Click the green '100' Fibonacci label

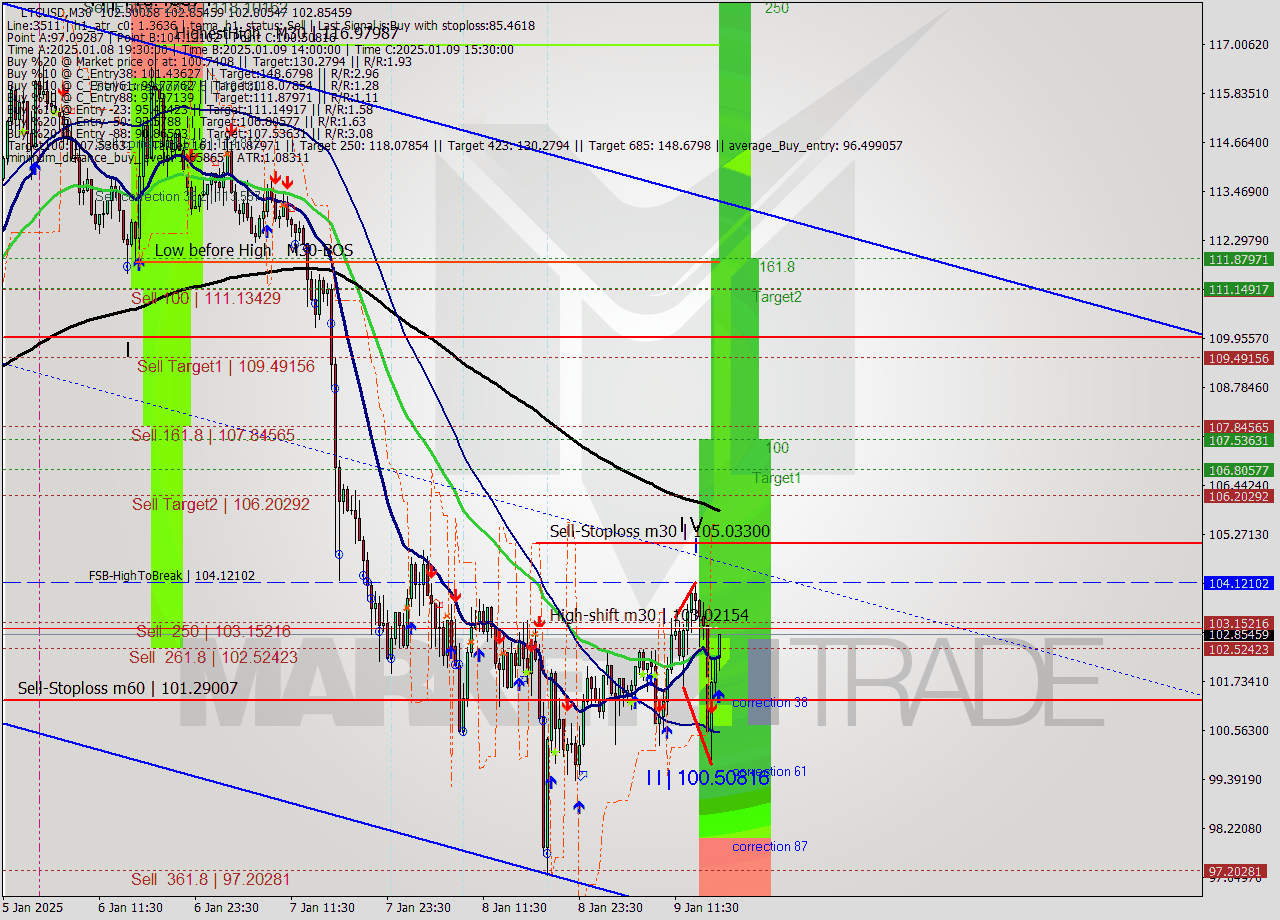point(777,448)
